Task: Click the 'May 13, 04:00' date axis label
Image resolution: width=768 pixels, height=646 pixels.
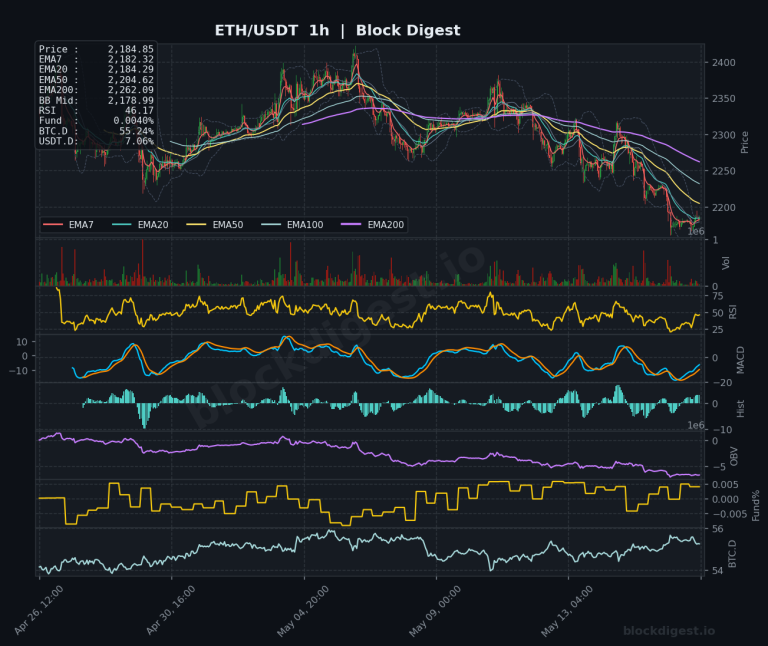Action: pyautogui.click(x=567, y=611)
